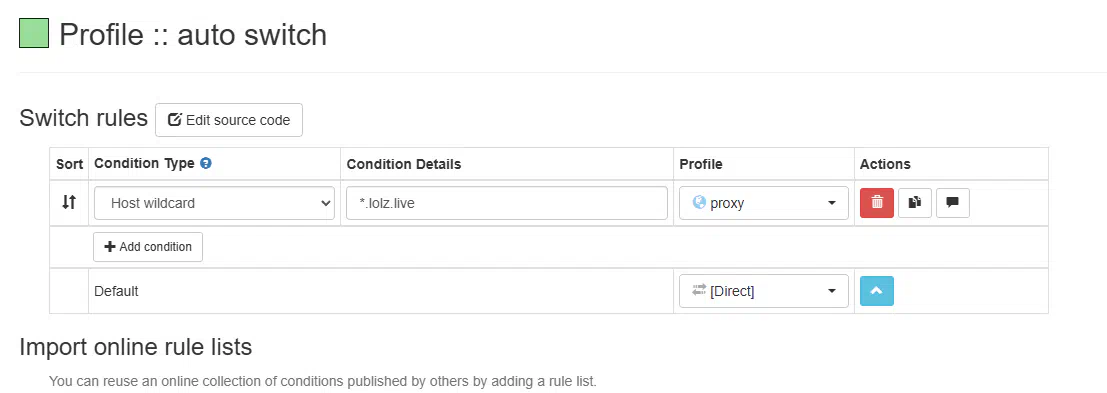Click the Edit source code button

tap(229, 120)
